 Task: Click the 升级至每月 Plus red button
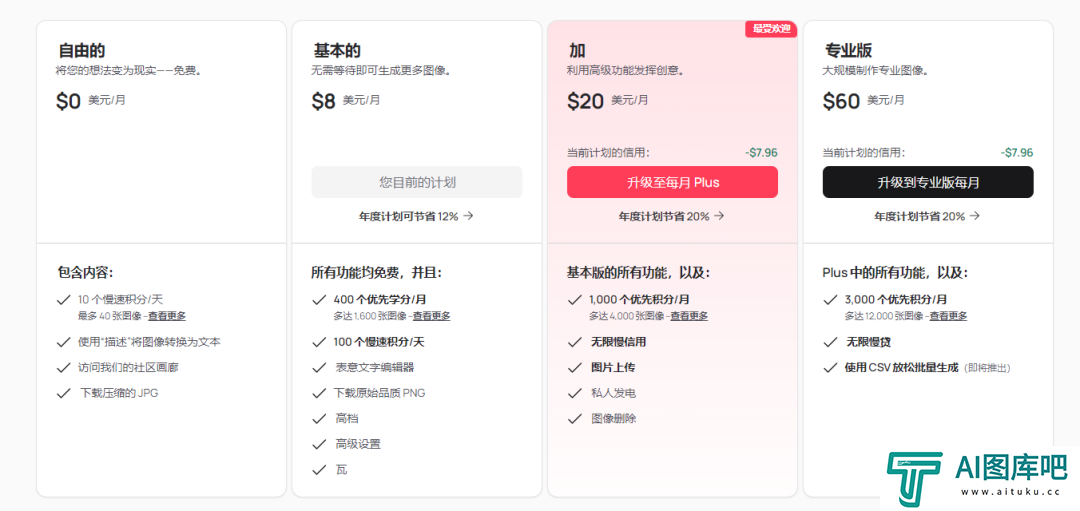[x=672, y=182]
